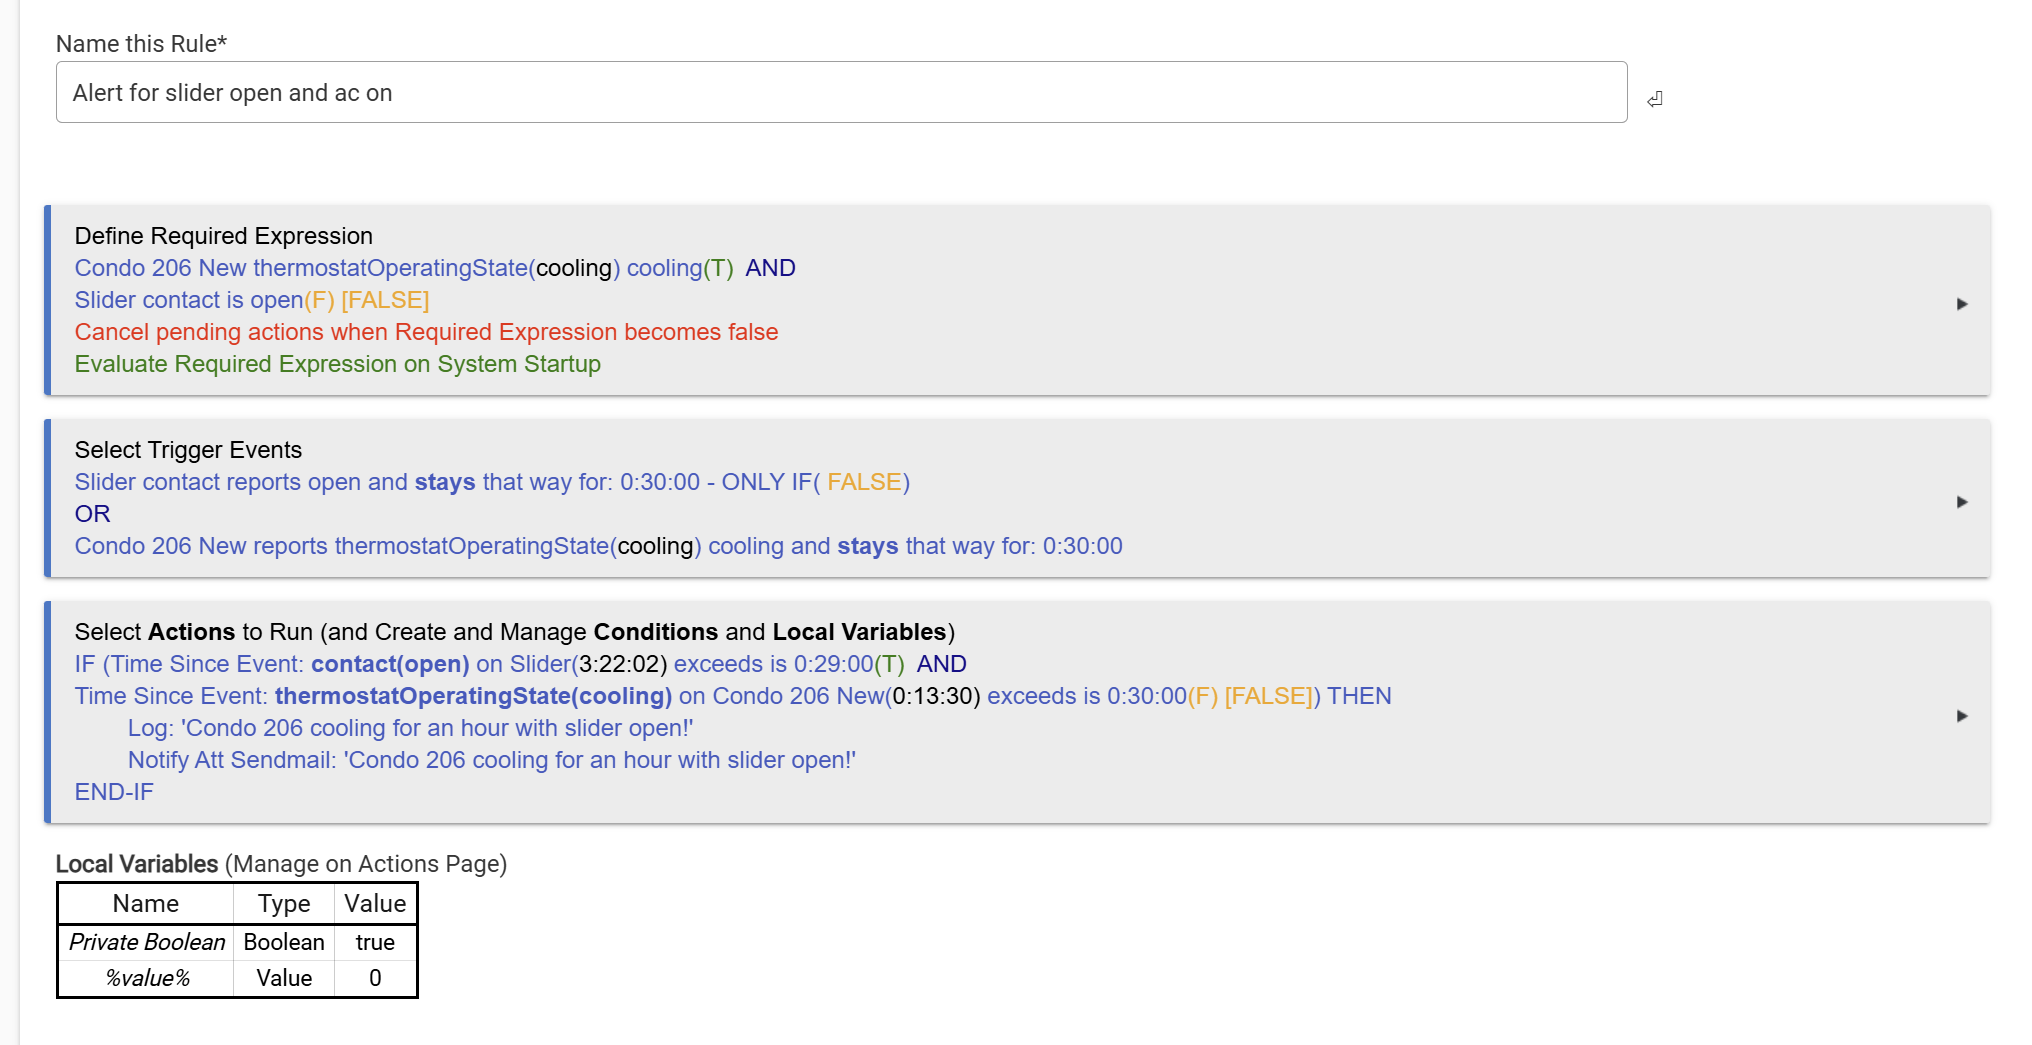Click the 'Type' column header in variables table
Viewport: 2032px width, 1045px height.
[284, 904]
